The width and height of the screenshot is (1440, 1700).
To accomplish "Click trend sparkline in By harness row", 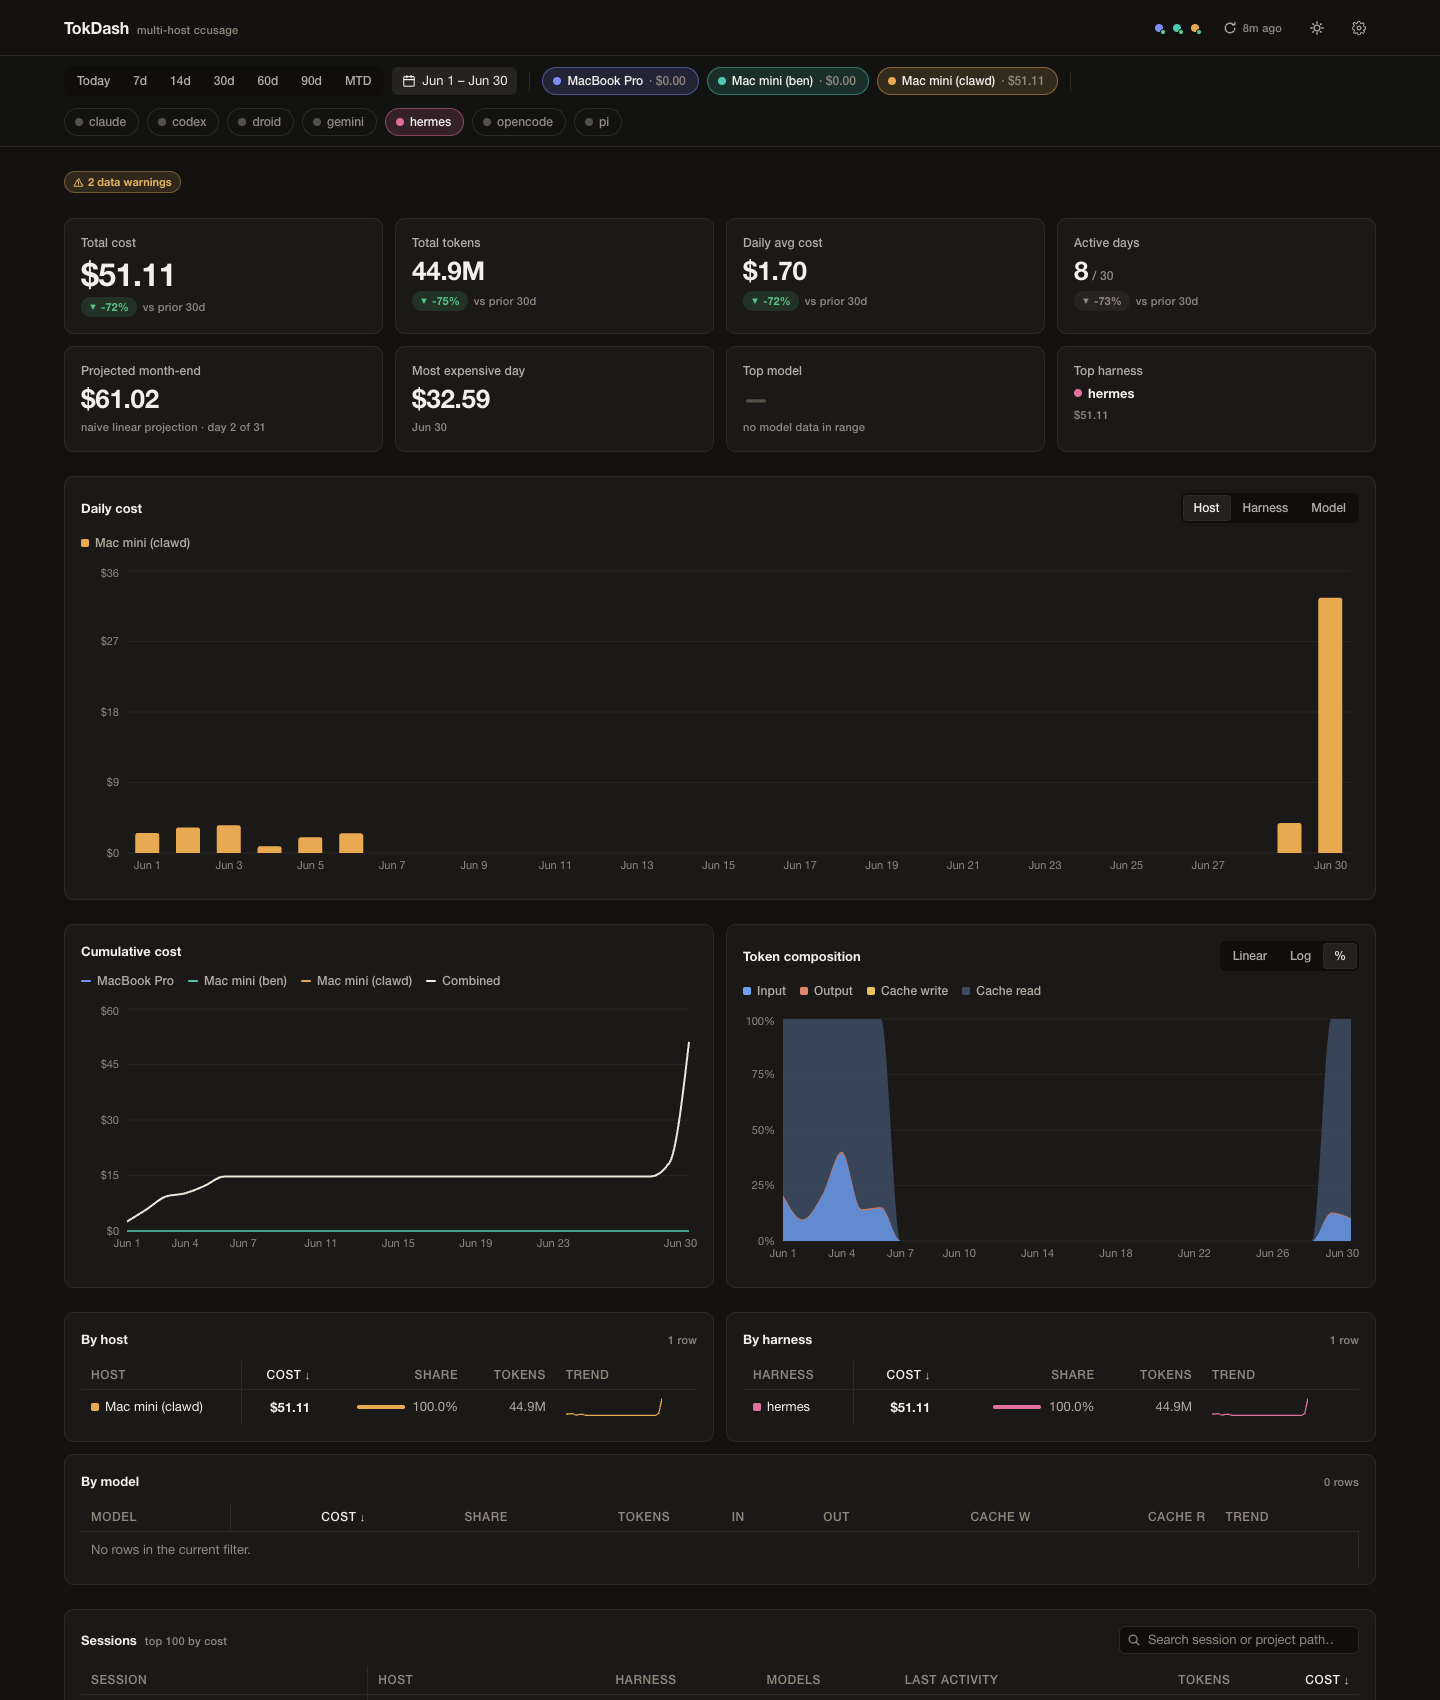I will point(1260,1407).
